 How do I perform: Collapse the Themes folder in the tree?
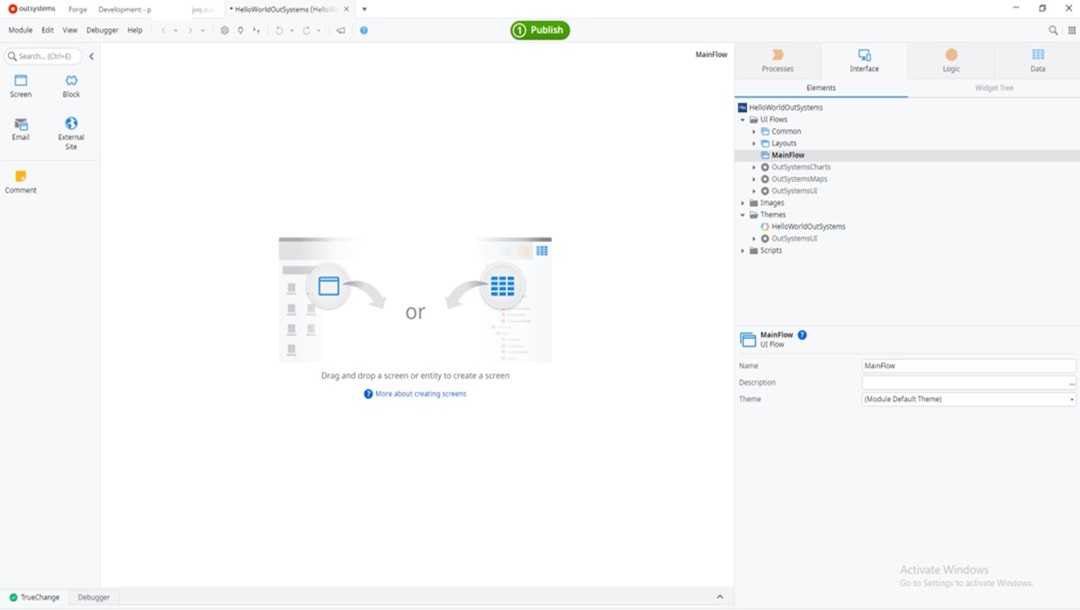[x=742, y=215]
